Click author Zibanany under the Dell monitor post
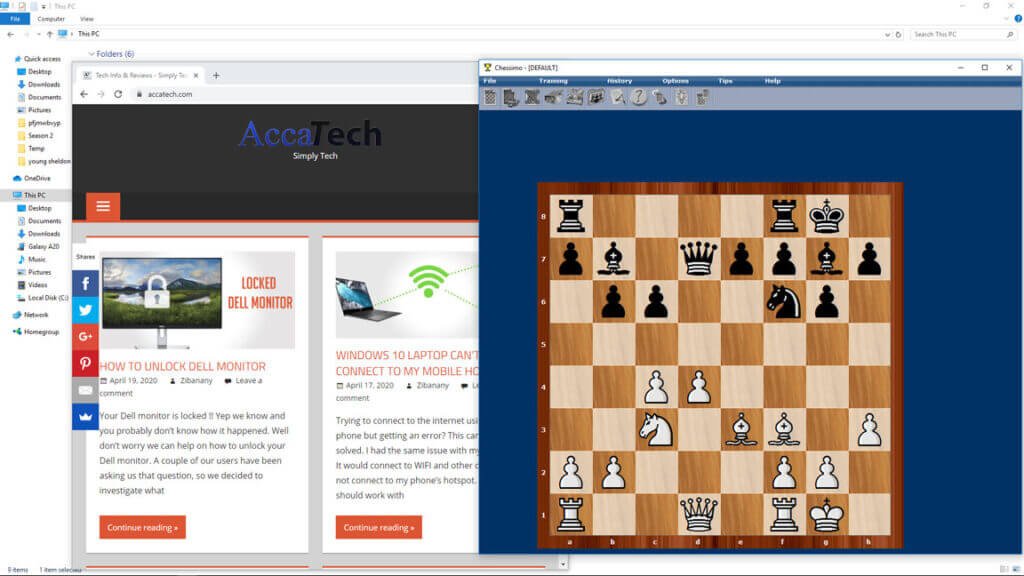The width and height of the screenshot is (1024, 576). [196, 381]
